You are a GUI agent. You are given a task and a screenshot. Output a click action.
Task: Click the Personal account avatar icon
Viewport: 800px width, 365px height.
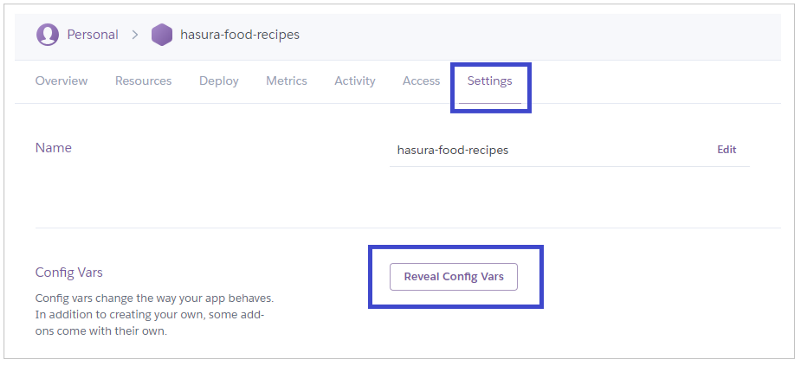[x=47, y=35]
